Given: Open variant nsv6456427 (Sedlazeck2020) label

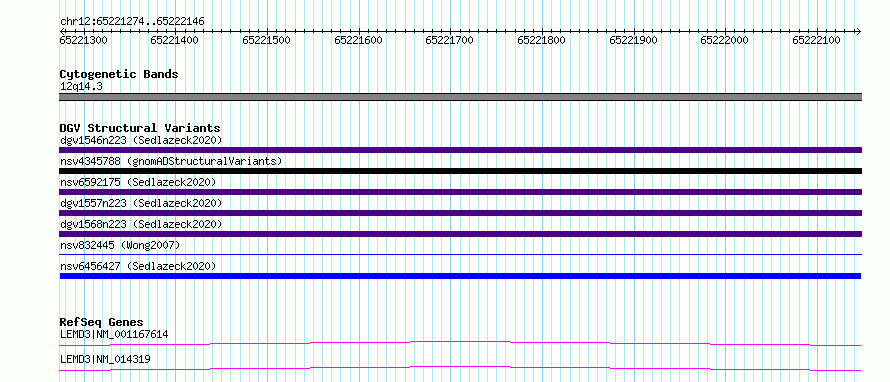Looking at the screenshot, I should 138,266.
